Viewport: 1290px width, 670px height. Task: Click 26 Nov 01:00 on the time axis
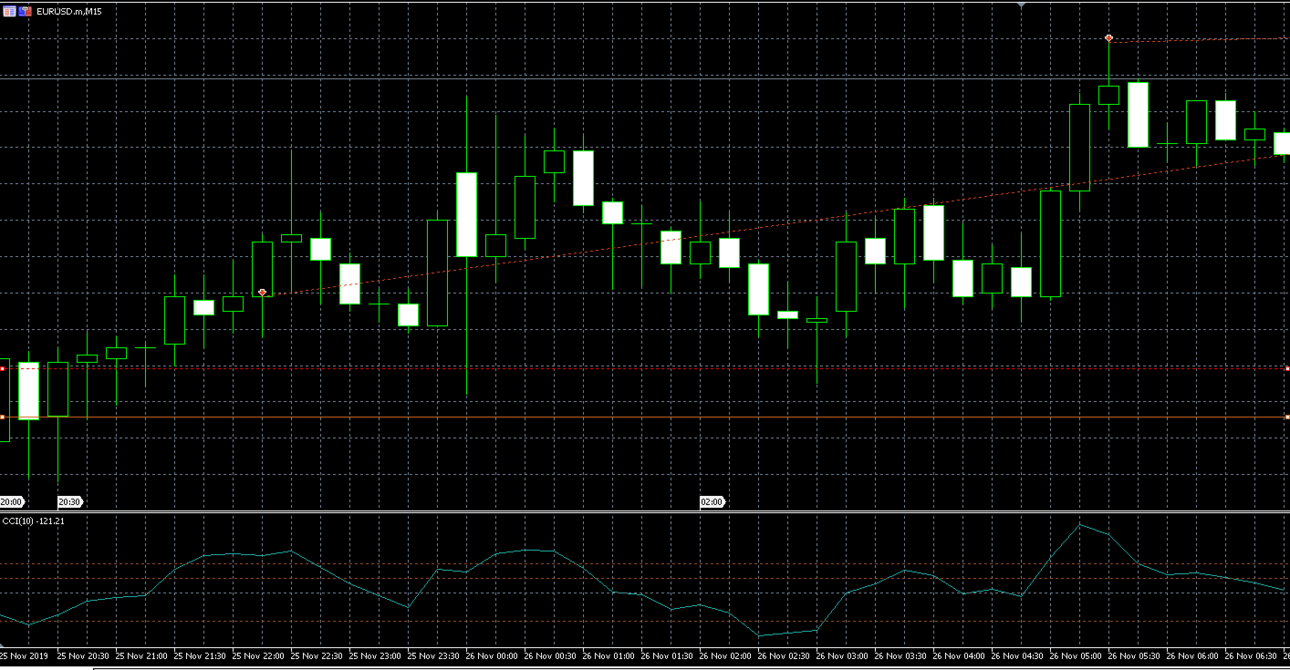pos(608,656)
